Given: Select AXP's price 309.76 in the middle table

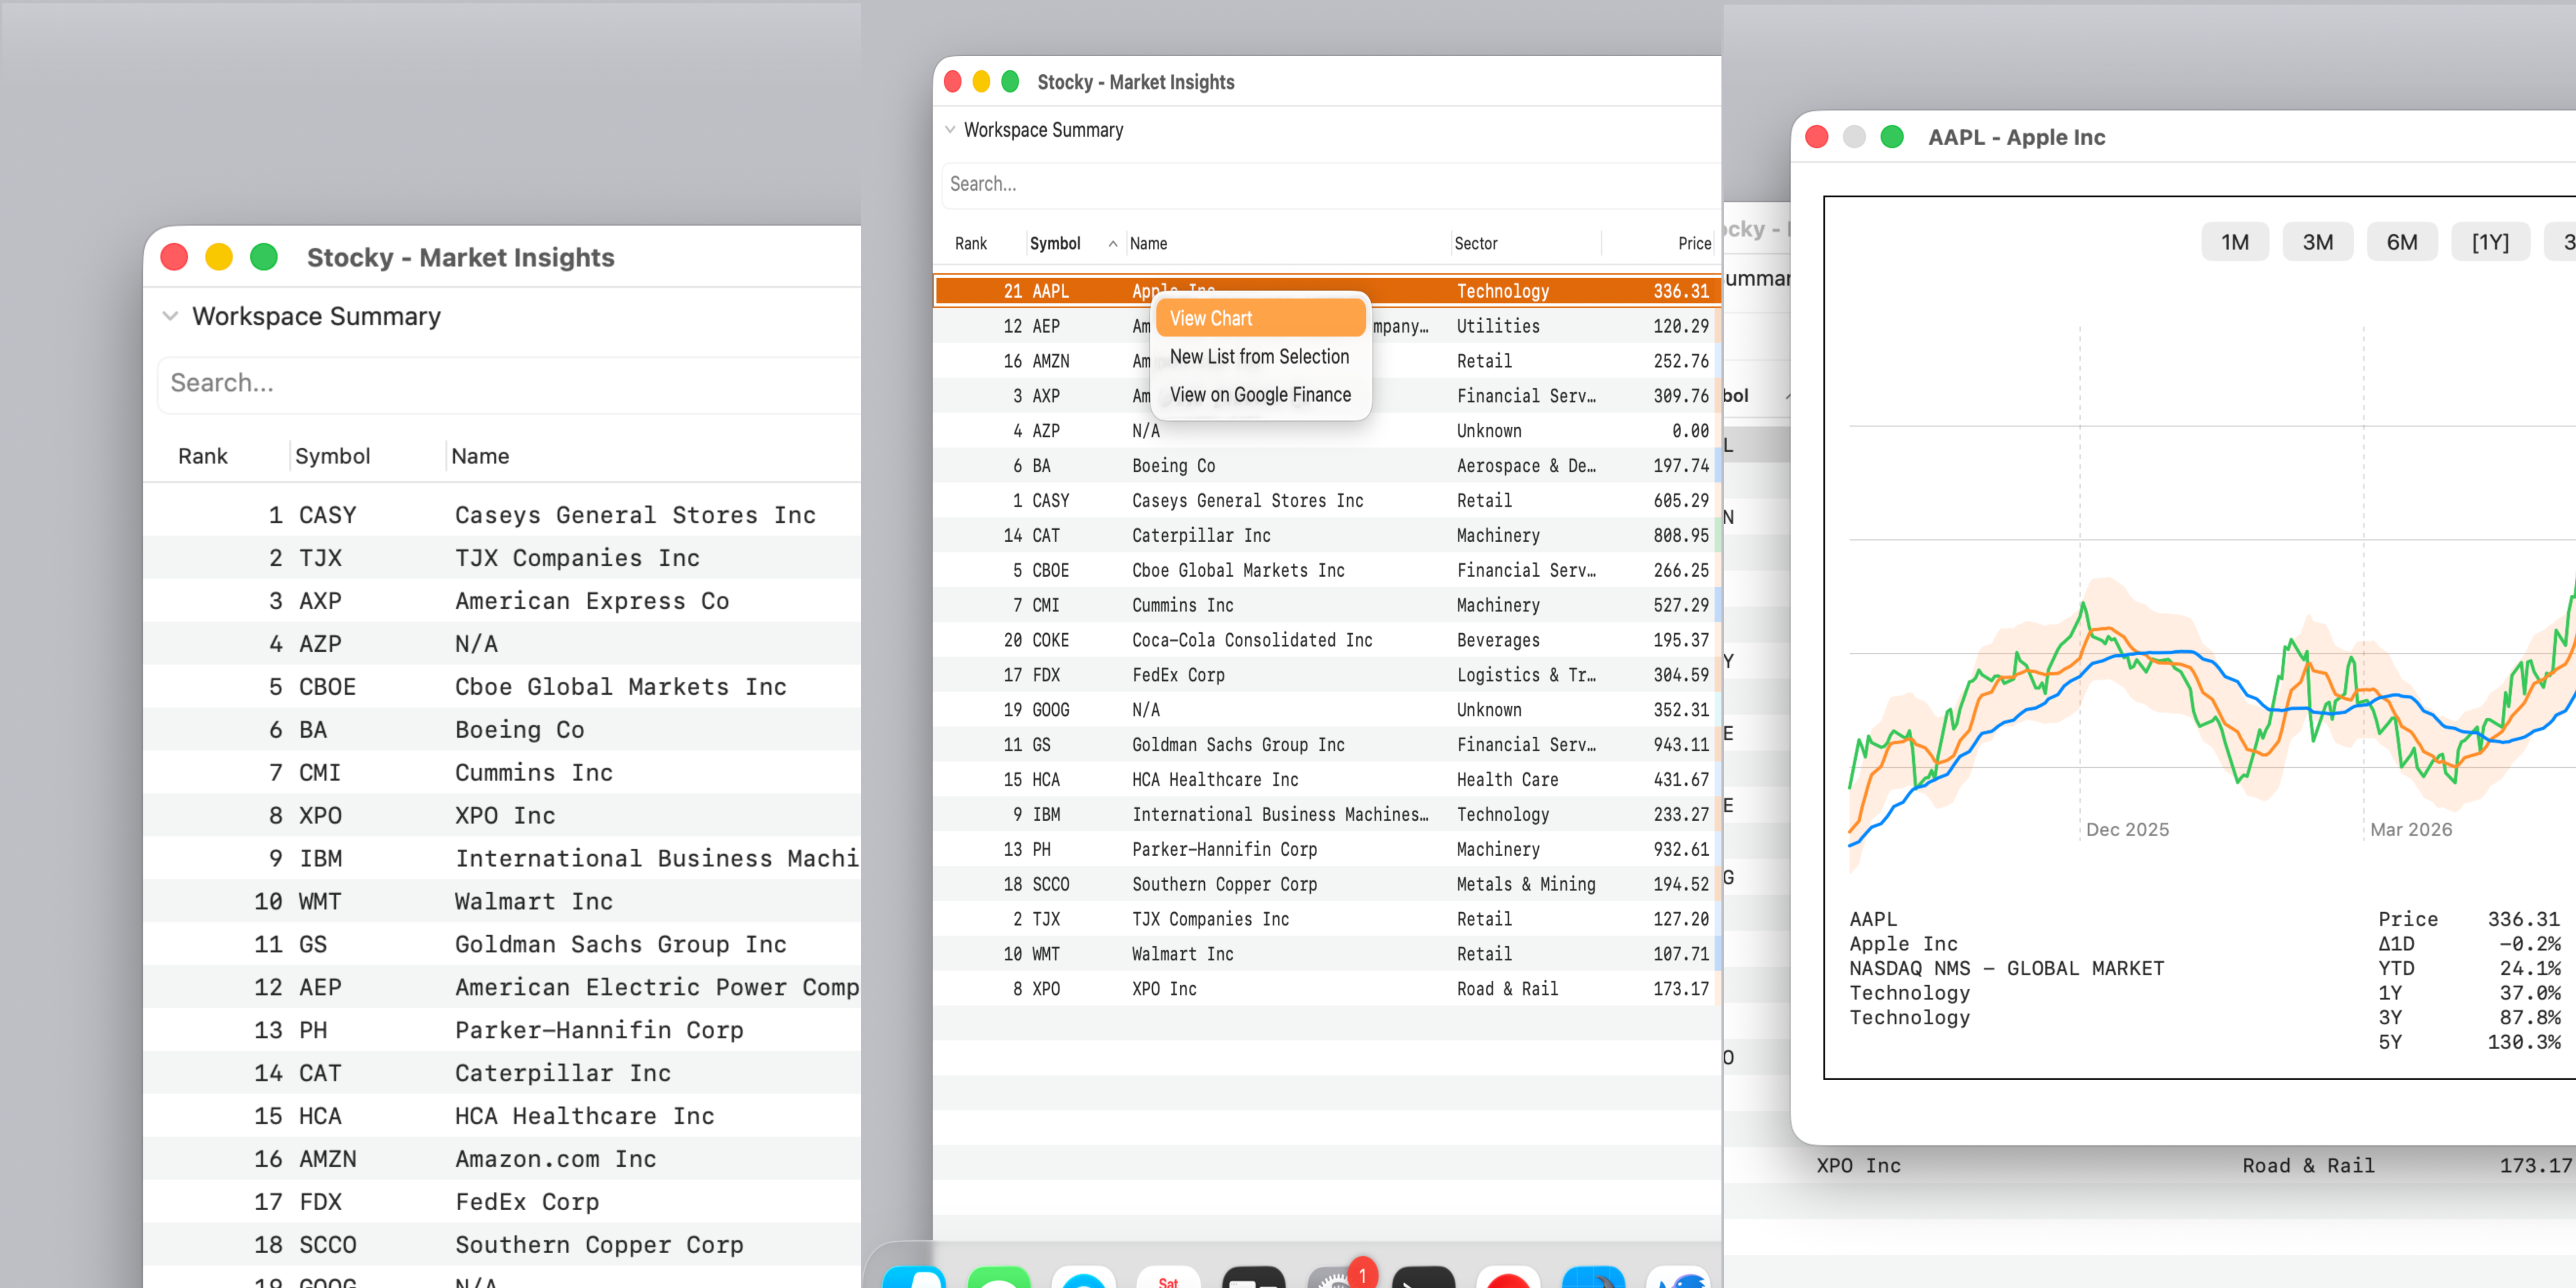Looking at the screenshot, I should [x=1681, y=396].
